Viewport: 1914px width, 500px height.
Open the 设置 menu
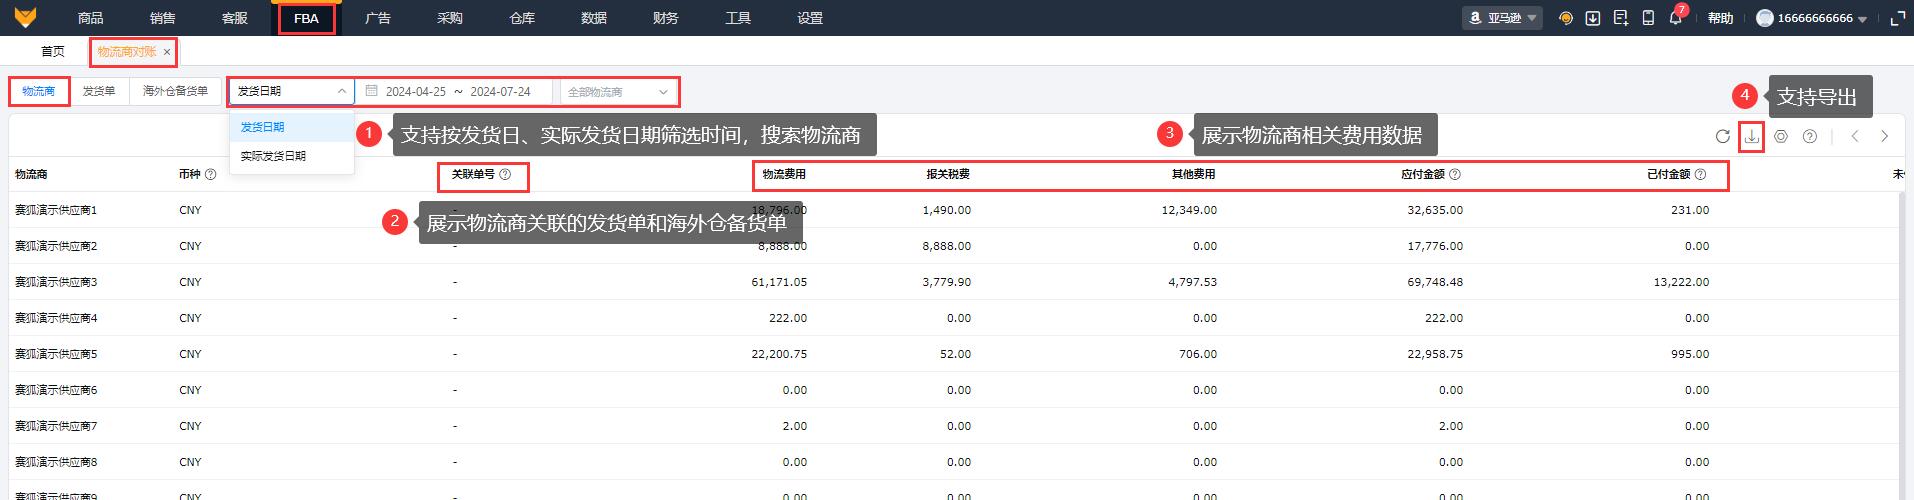pos(810,18)
